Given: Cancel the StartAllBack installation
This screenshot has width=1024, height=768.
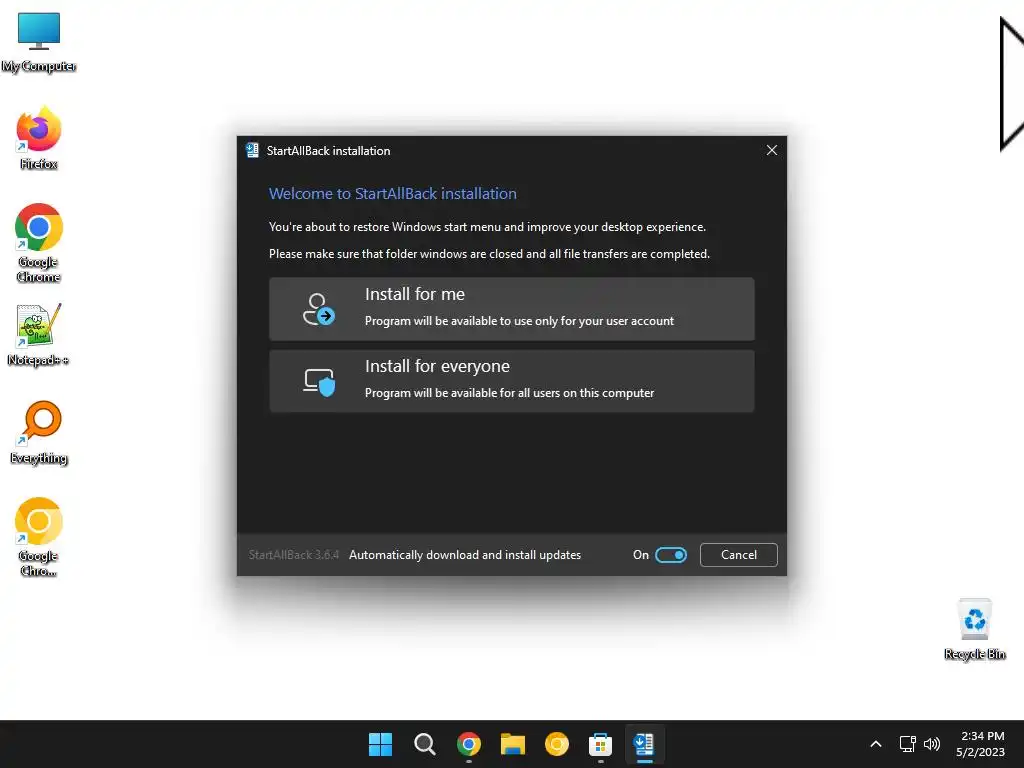Looking at the screenshot, I should point(739,554).
